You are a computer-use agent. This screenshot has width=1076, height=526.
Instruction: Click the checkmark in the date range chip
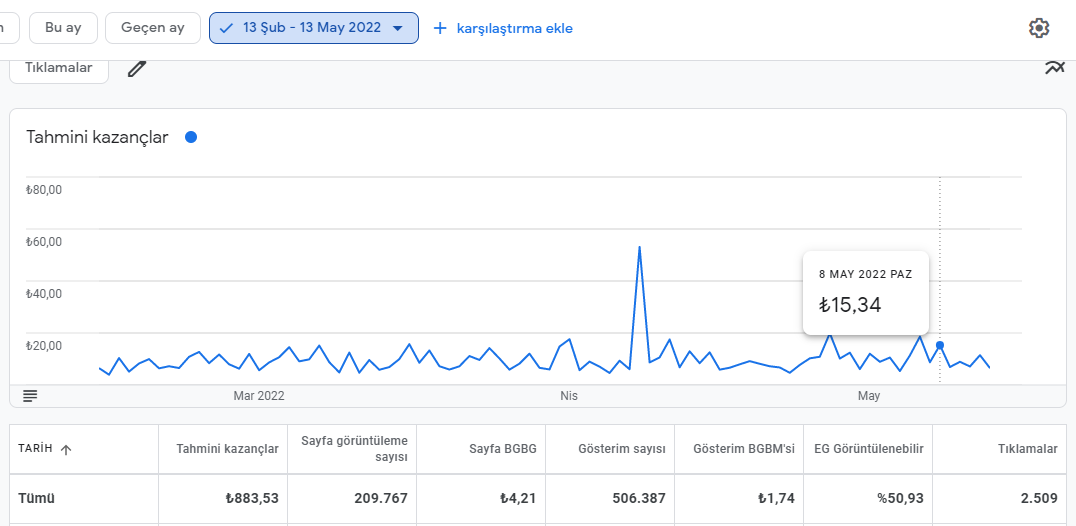click(x=226, y=28)
